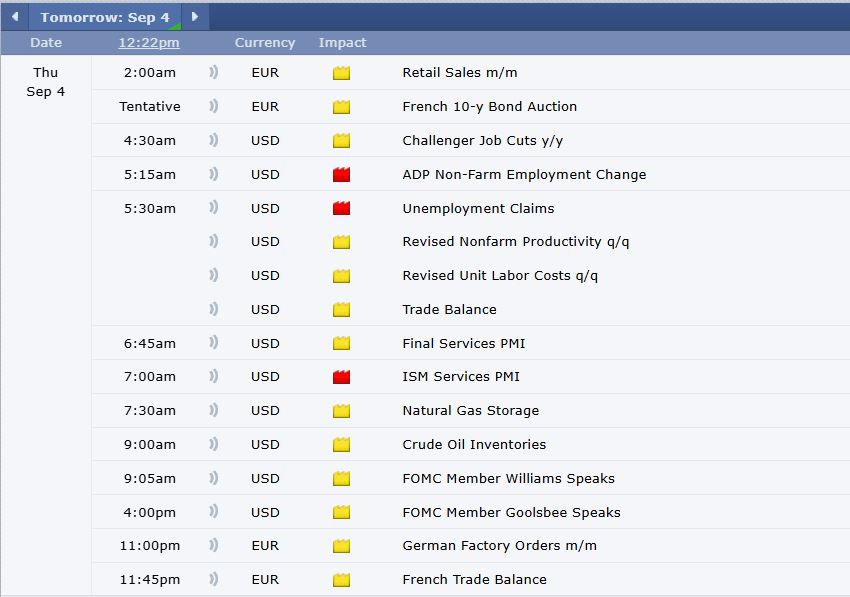
Task: Toggle alert sound icon for ADP Non-Farm Employment
Action: (214, 174)
